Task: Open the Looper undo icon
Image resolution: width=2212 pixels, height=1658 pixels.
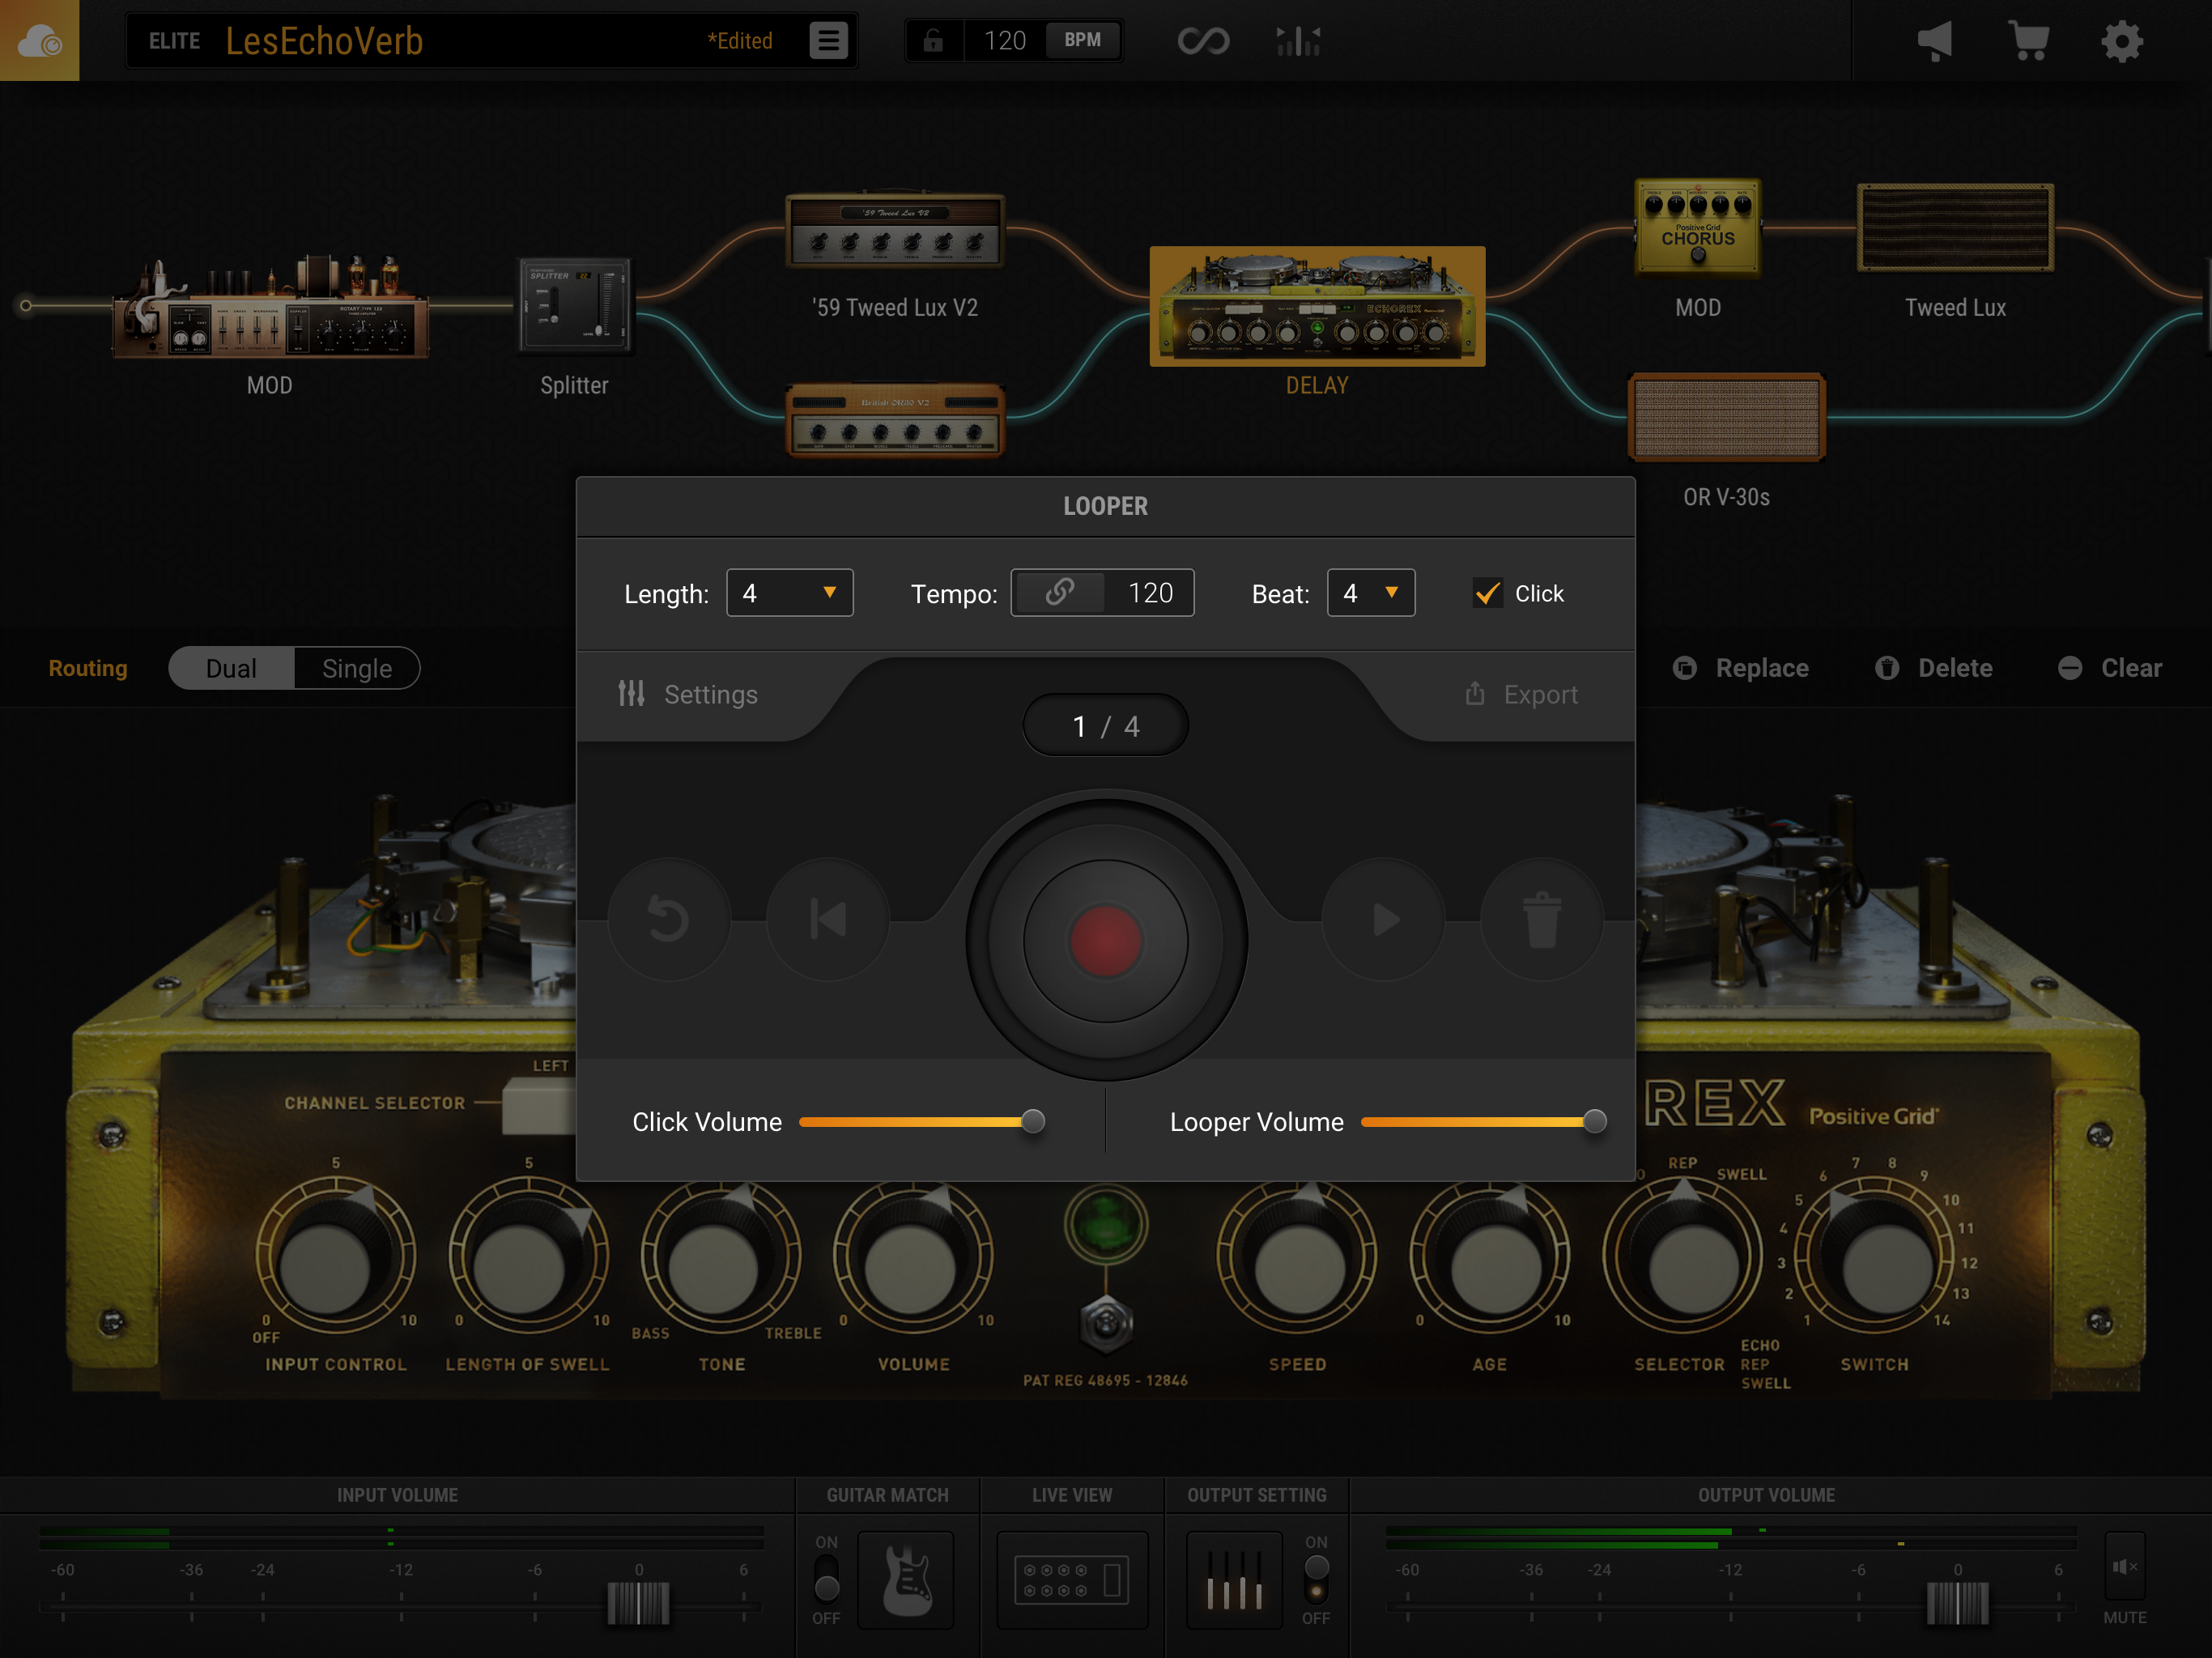Action: tap(668, 919)
